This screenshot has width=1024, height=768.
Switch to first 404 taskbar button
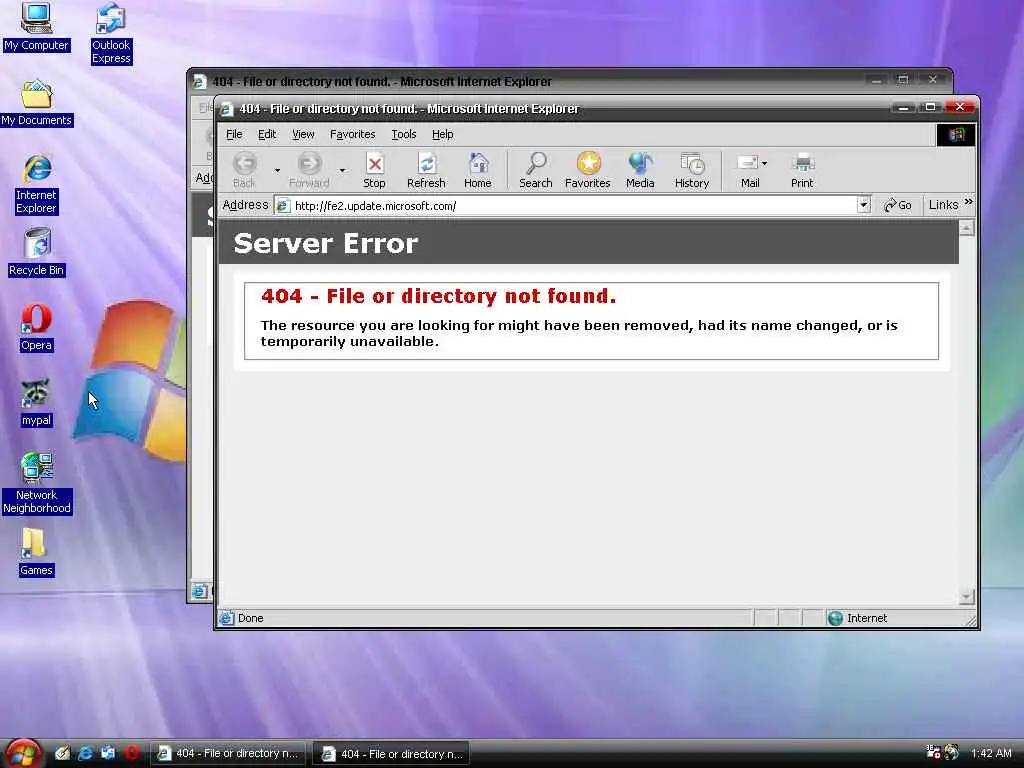228,754
